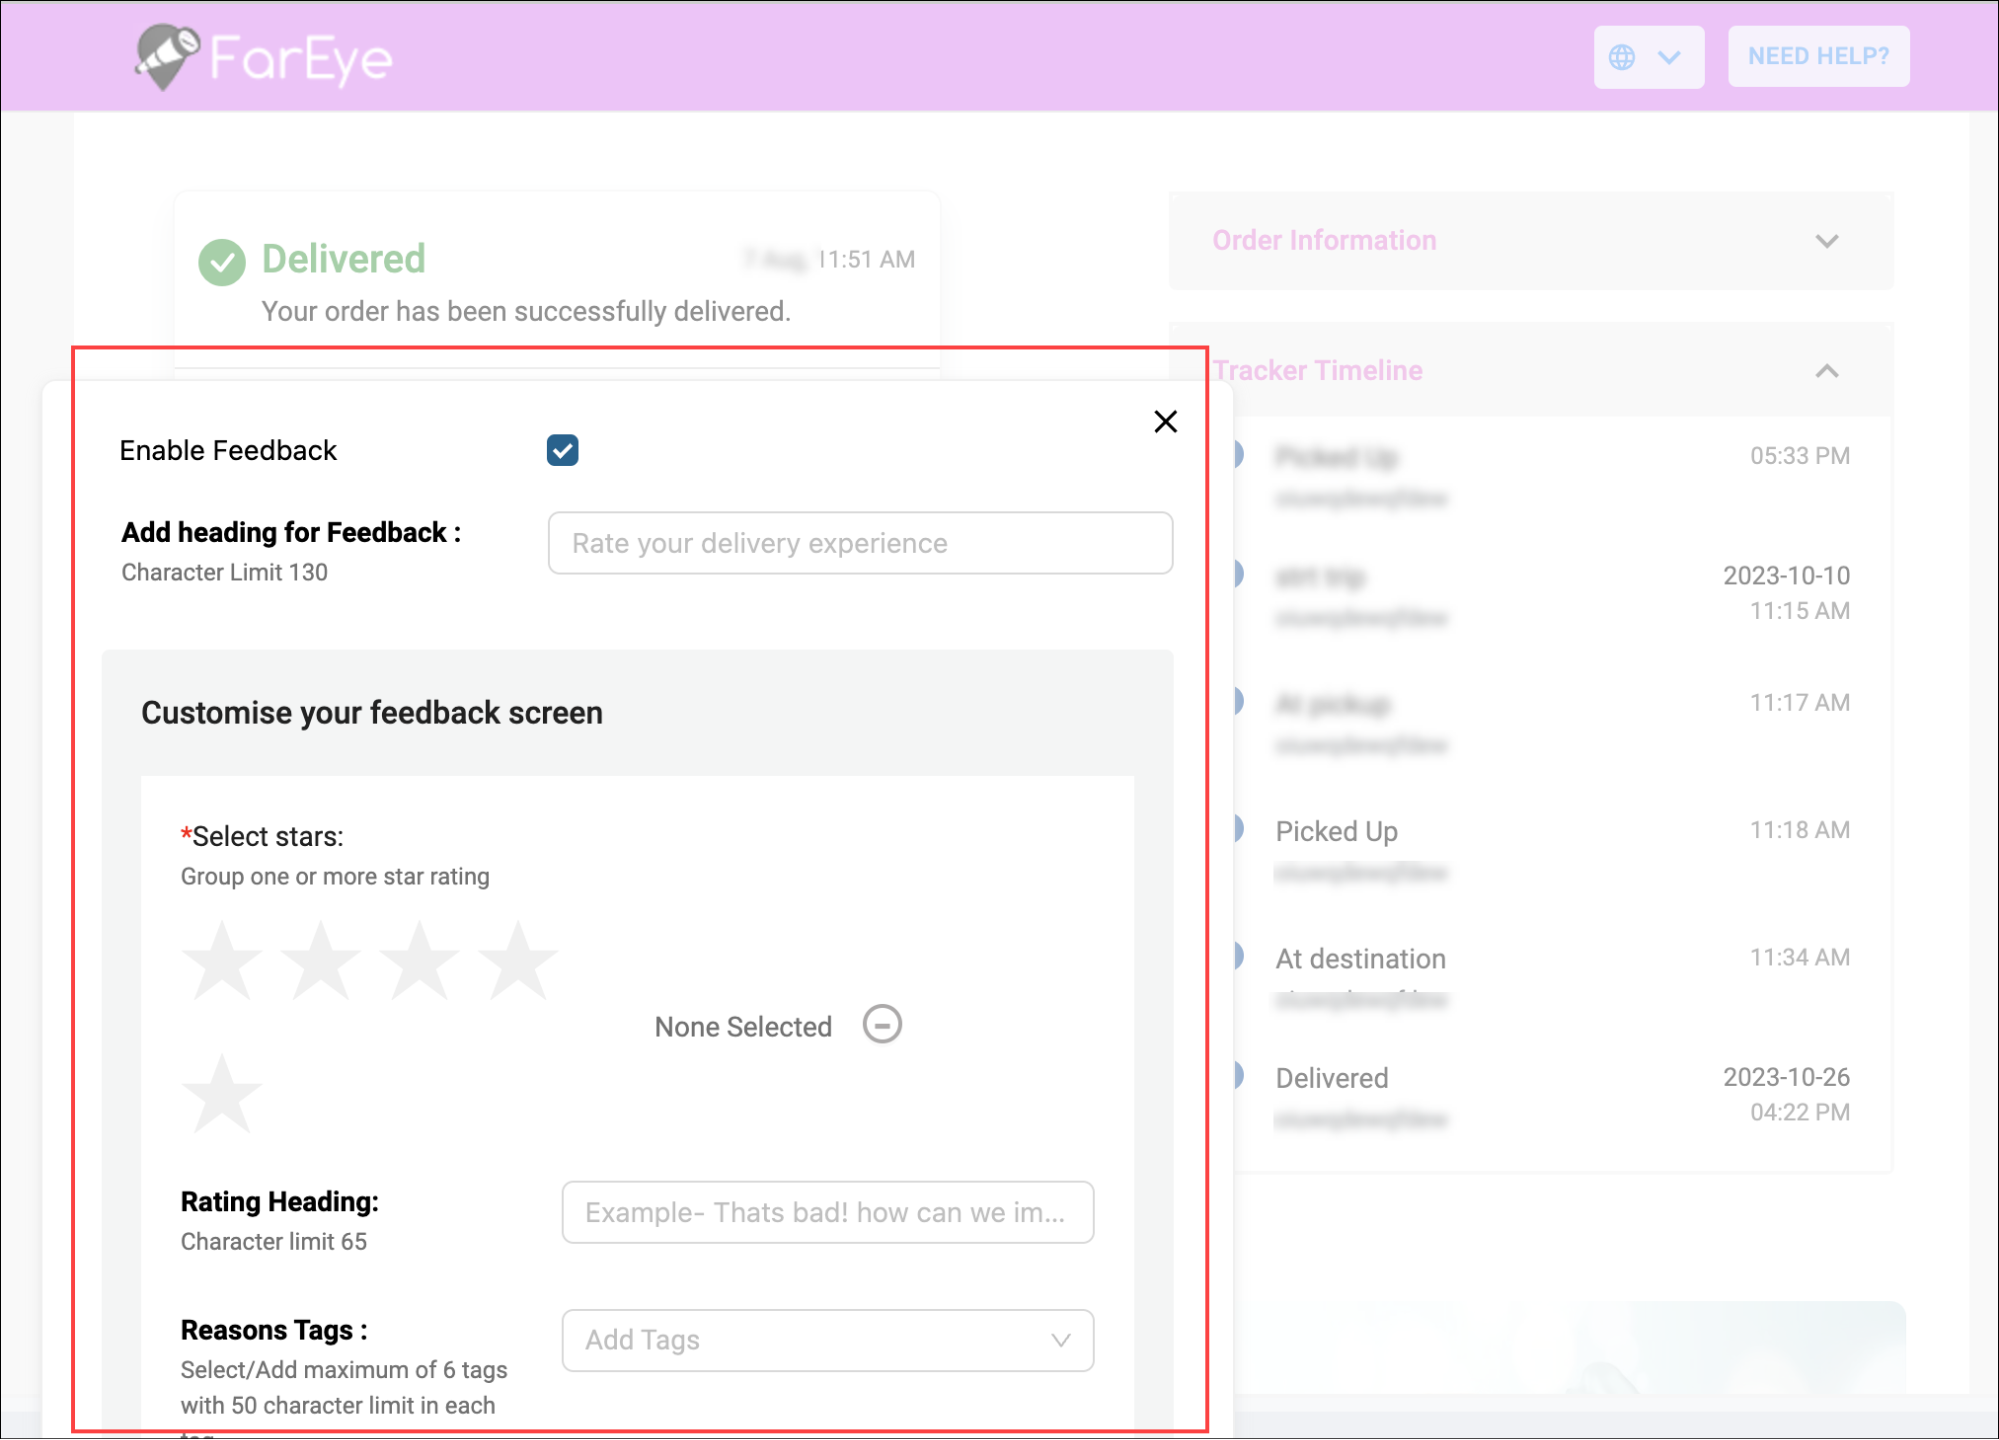
Task: Click the feedback heading input field
Action: click(x=860, y=543)
